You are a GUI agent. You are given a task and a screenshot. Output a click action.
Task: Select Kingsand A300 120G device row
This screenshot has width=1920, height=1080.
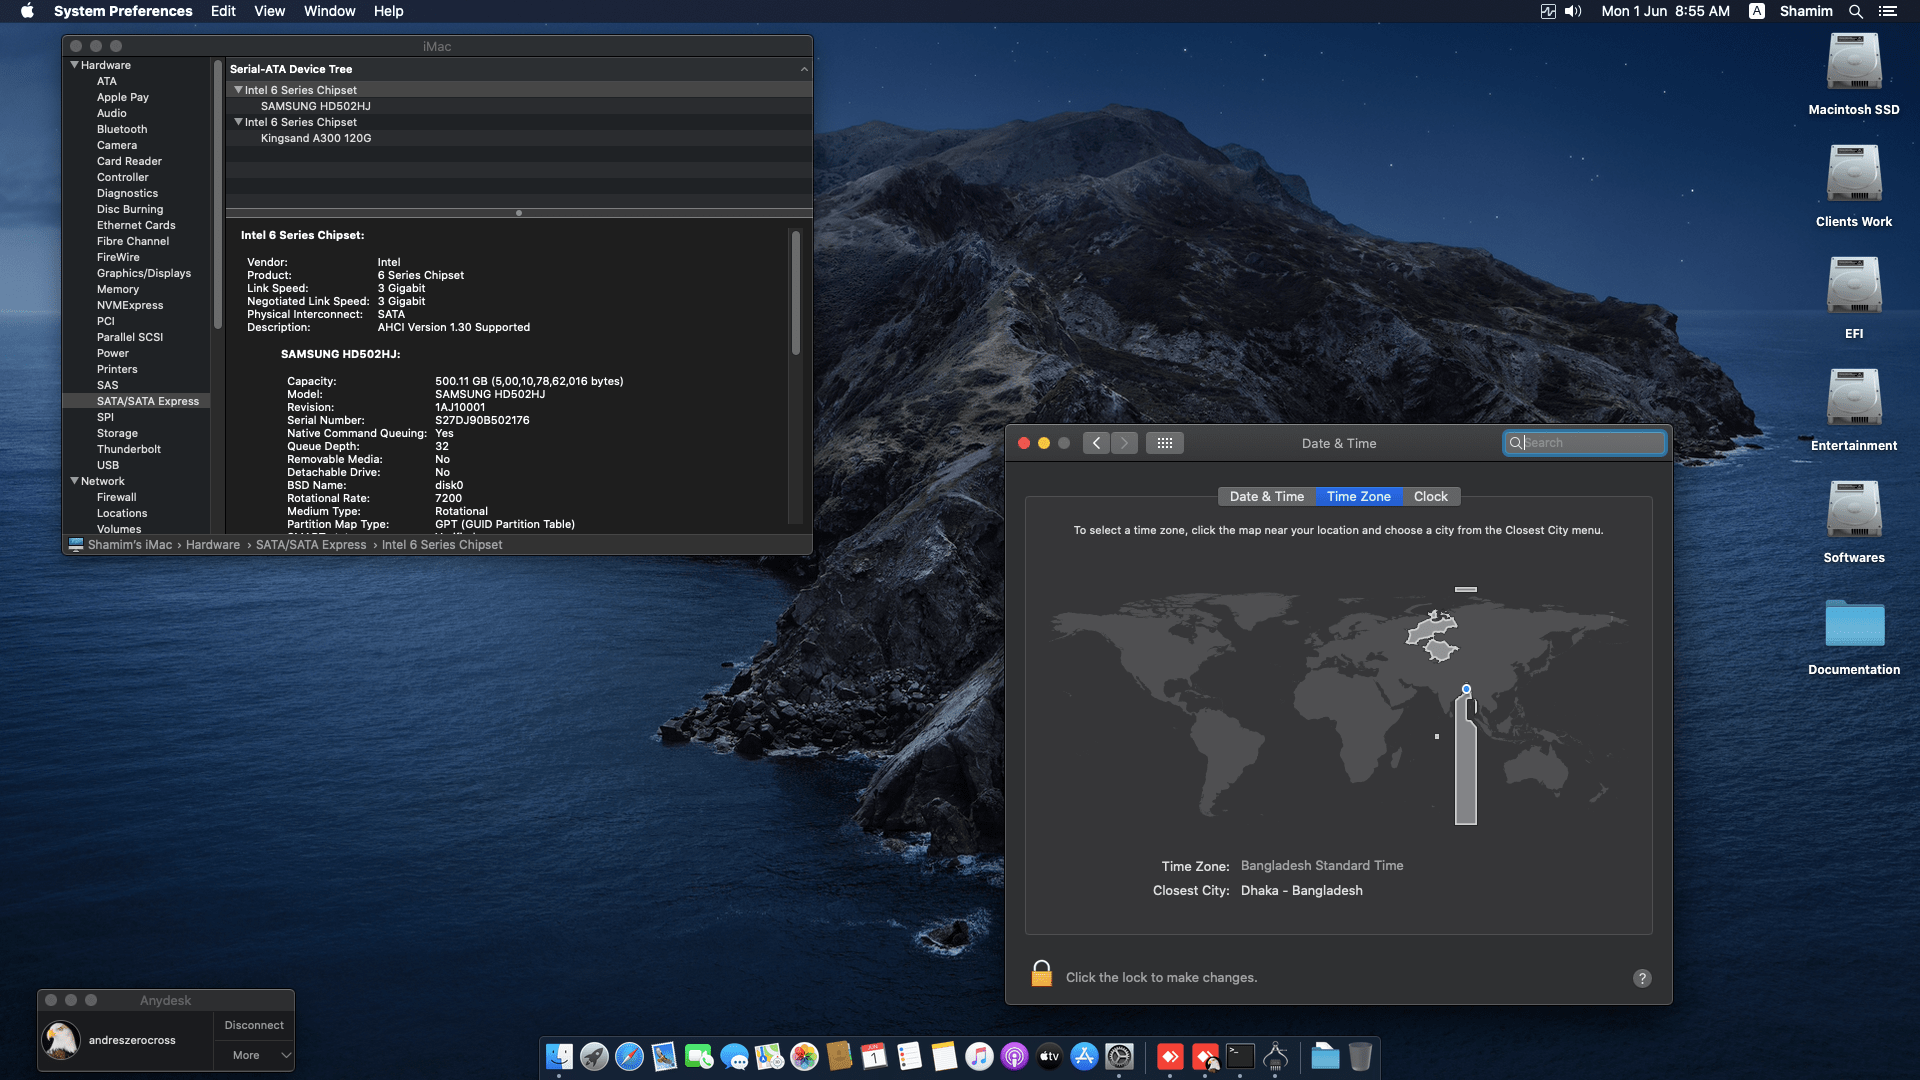tap(316, 138)
